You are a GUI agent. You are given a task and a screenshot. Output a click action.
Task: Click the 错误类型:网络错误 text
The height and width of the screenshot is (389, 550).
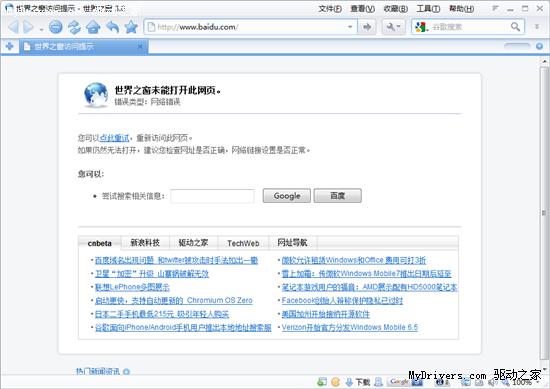click(147, 102)
